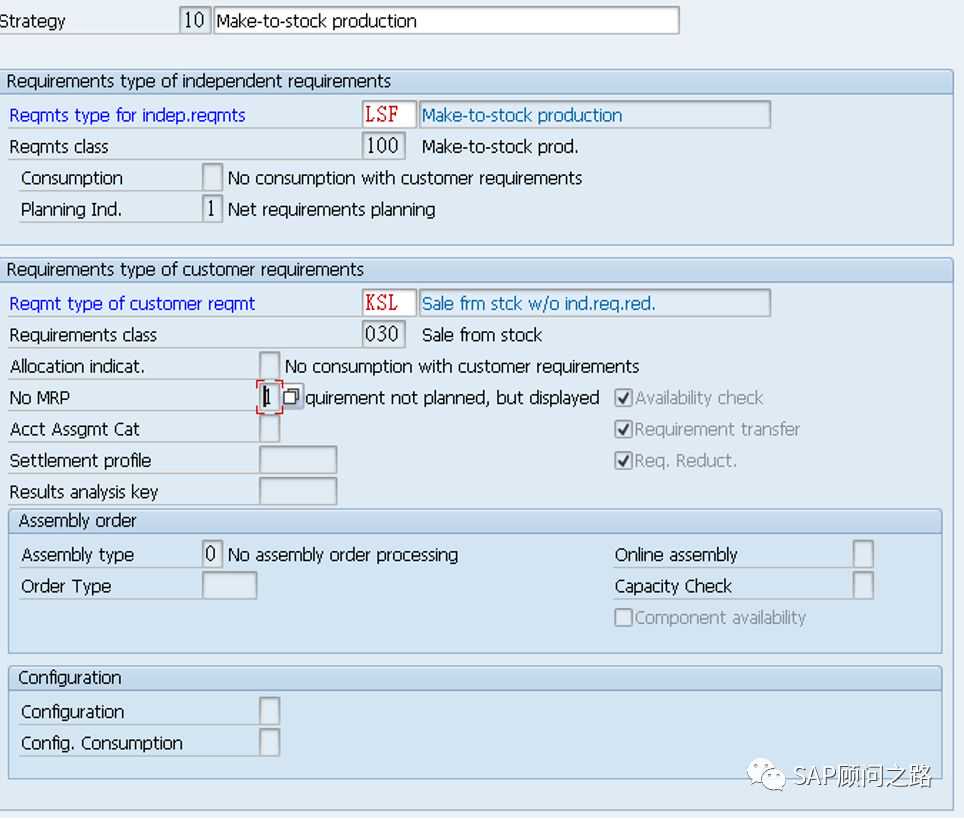Select the Reqmts class field showing 100
Screen dimensions: 964x819
coord(383,147)
